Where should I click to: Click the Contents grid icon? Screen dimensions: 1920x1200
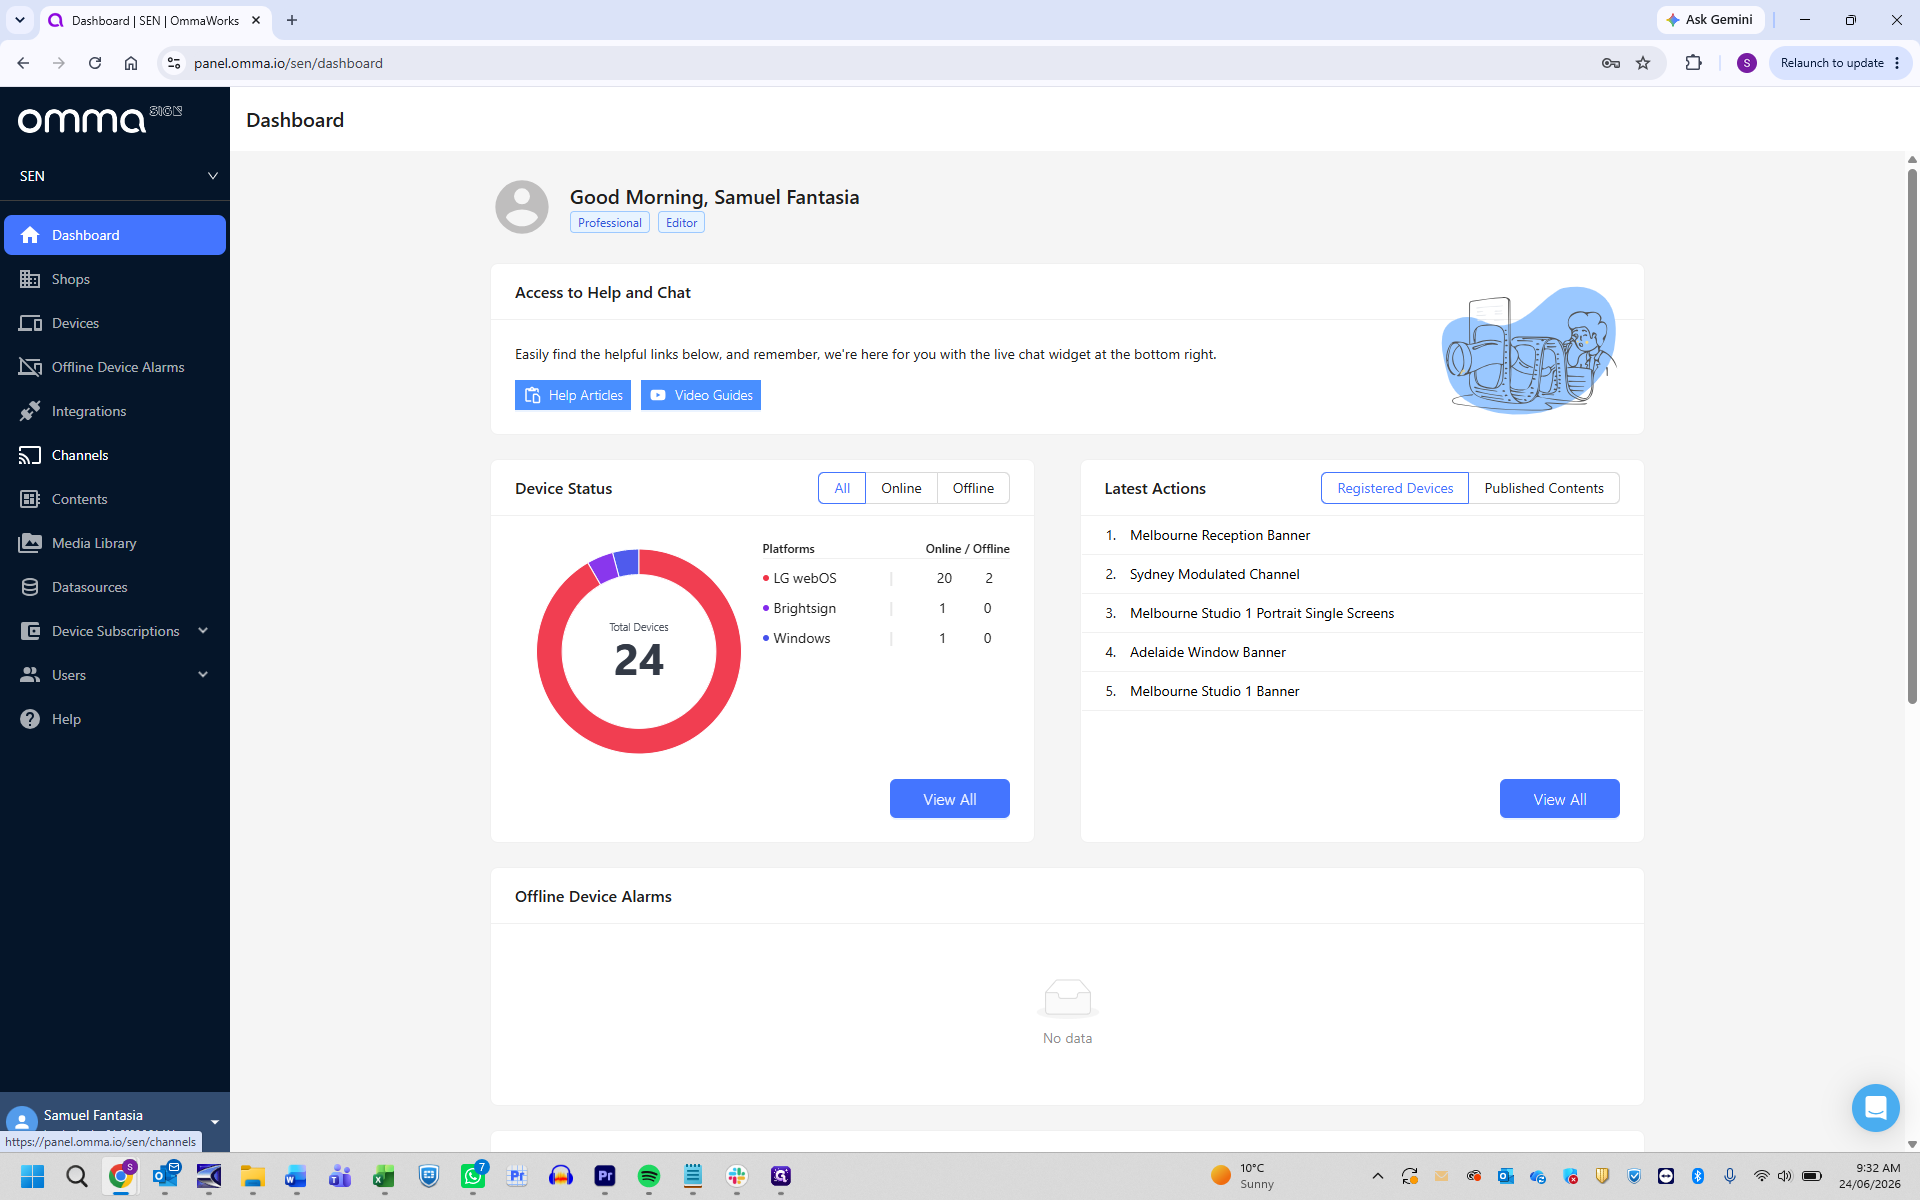30,499
